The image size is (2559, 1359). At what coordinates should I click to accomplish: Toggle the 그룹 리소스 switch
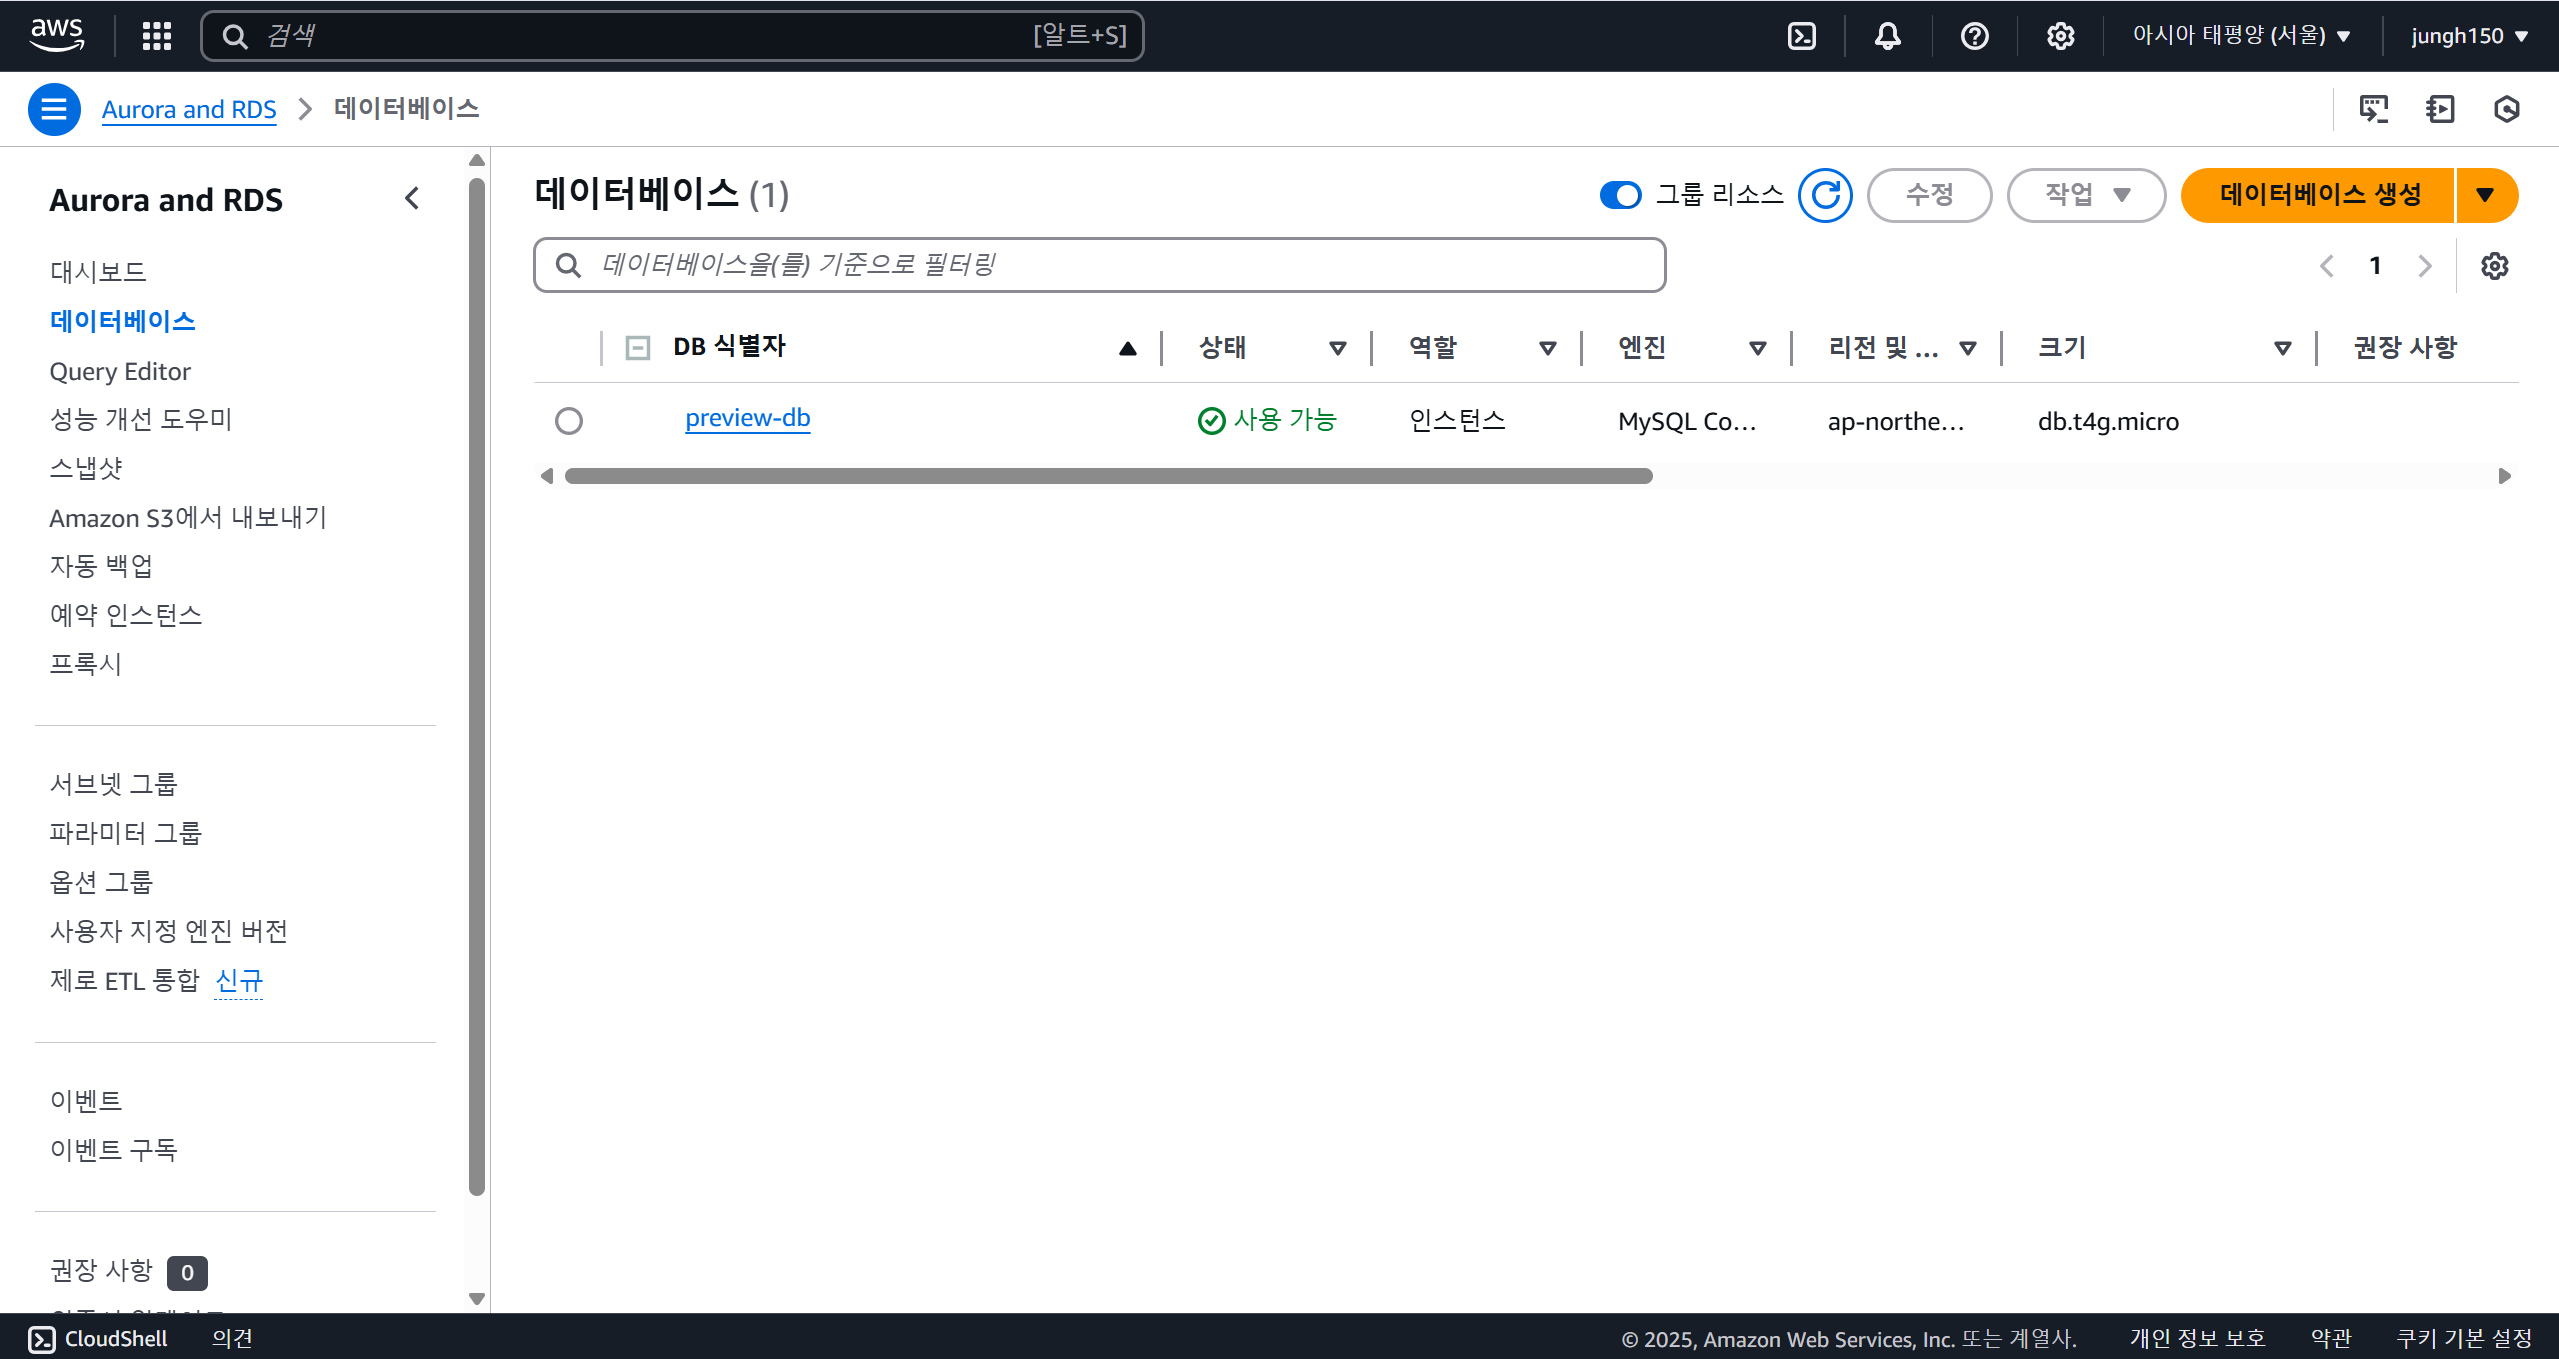[x=1620, y=195]
